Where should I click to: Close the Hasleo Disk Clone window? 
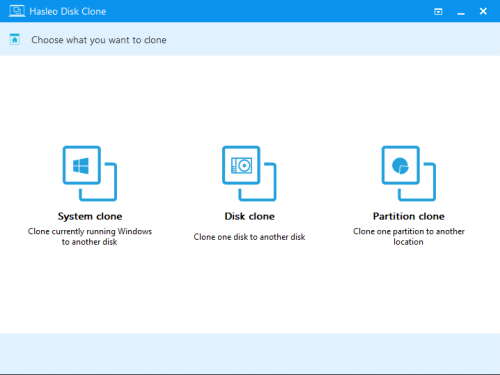[483, 11]
